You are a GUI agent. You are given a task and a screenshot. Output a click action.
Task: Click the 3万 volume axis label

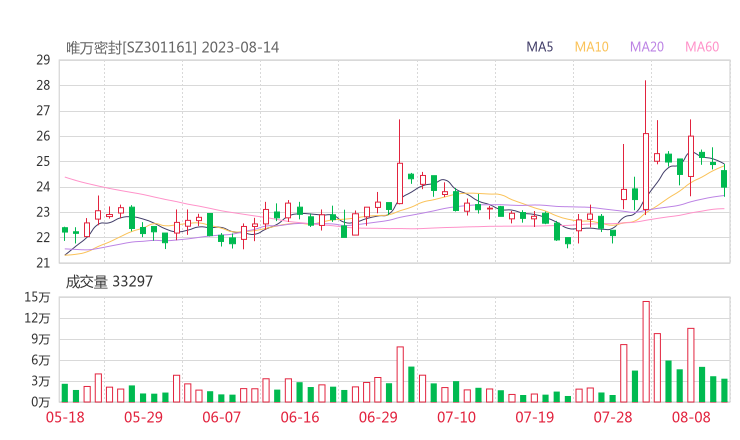coord(41,381)
